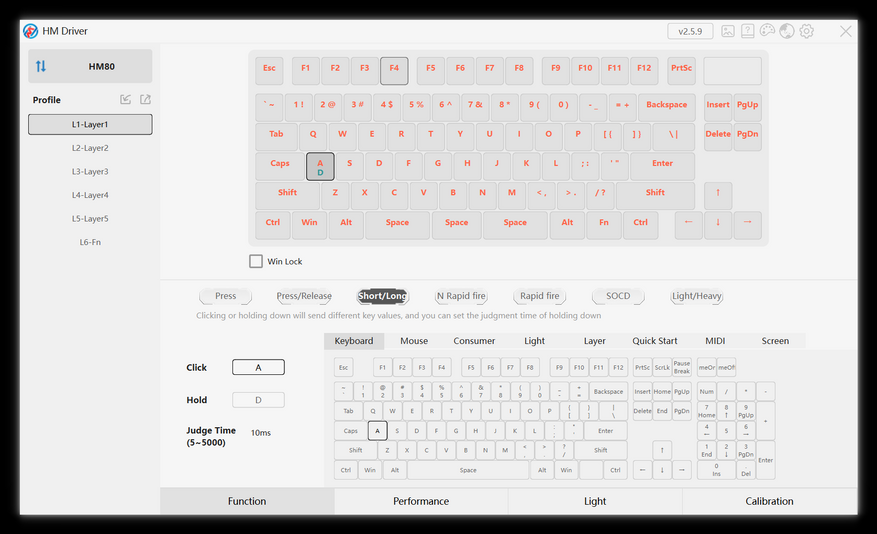Switch to the Mouse tab

(x=414, y=341)
